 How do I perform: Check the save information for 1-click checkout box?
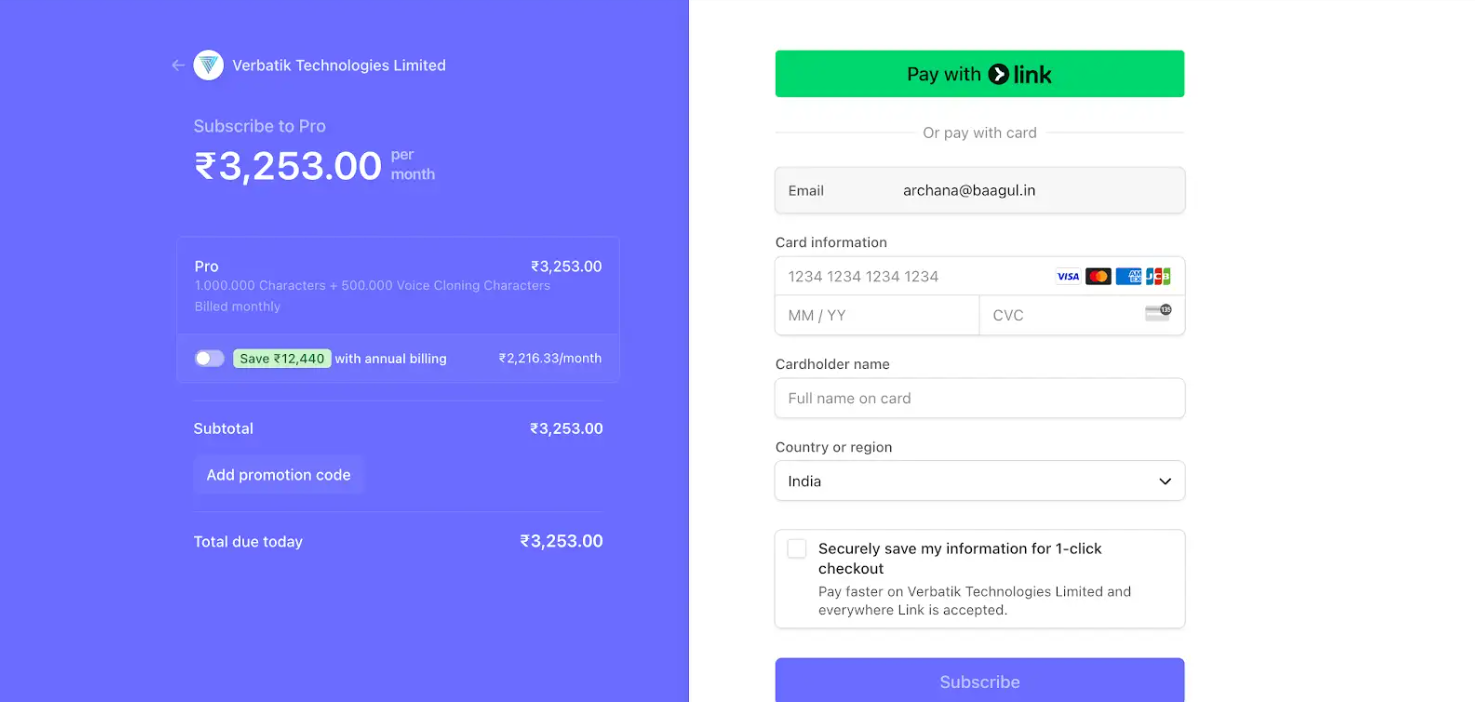(x=797, y=548)
